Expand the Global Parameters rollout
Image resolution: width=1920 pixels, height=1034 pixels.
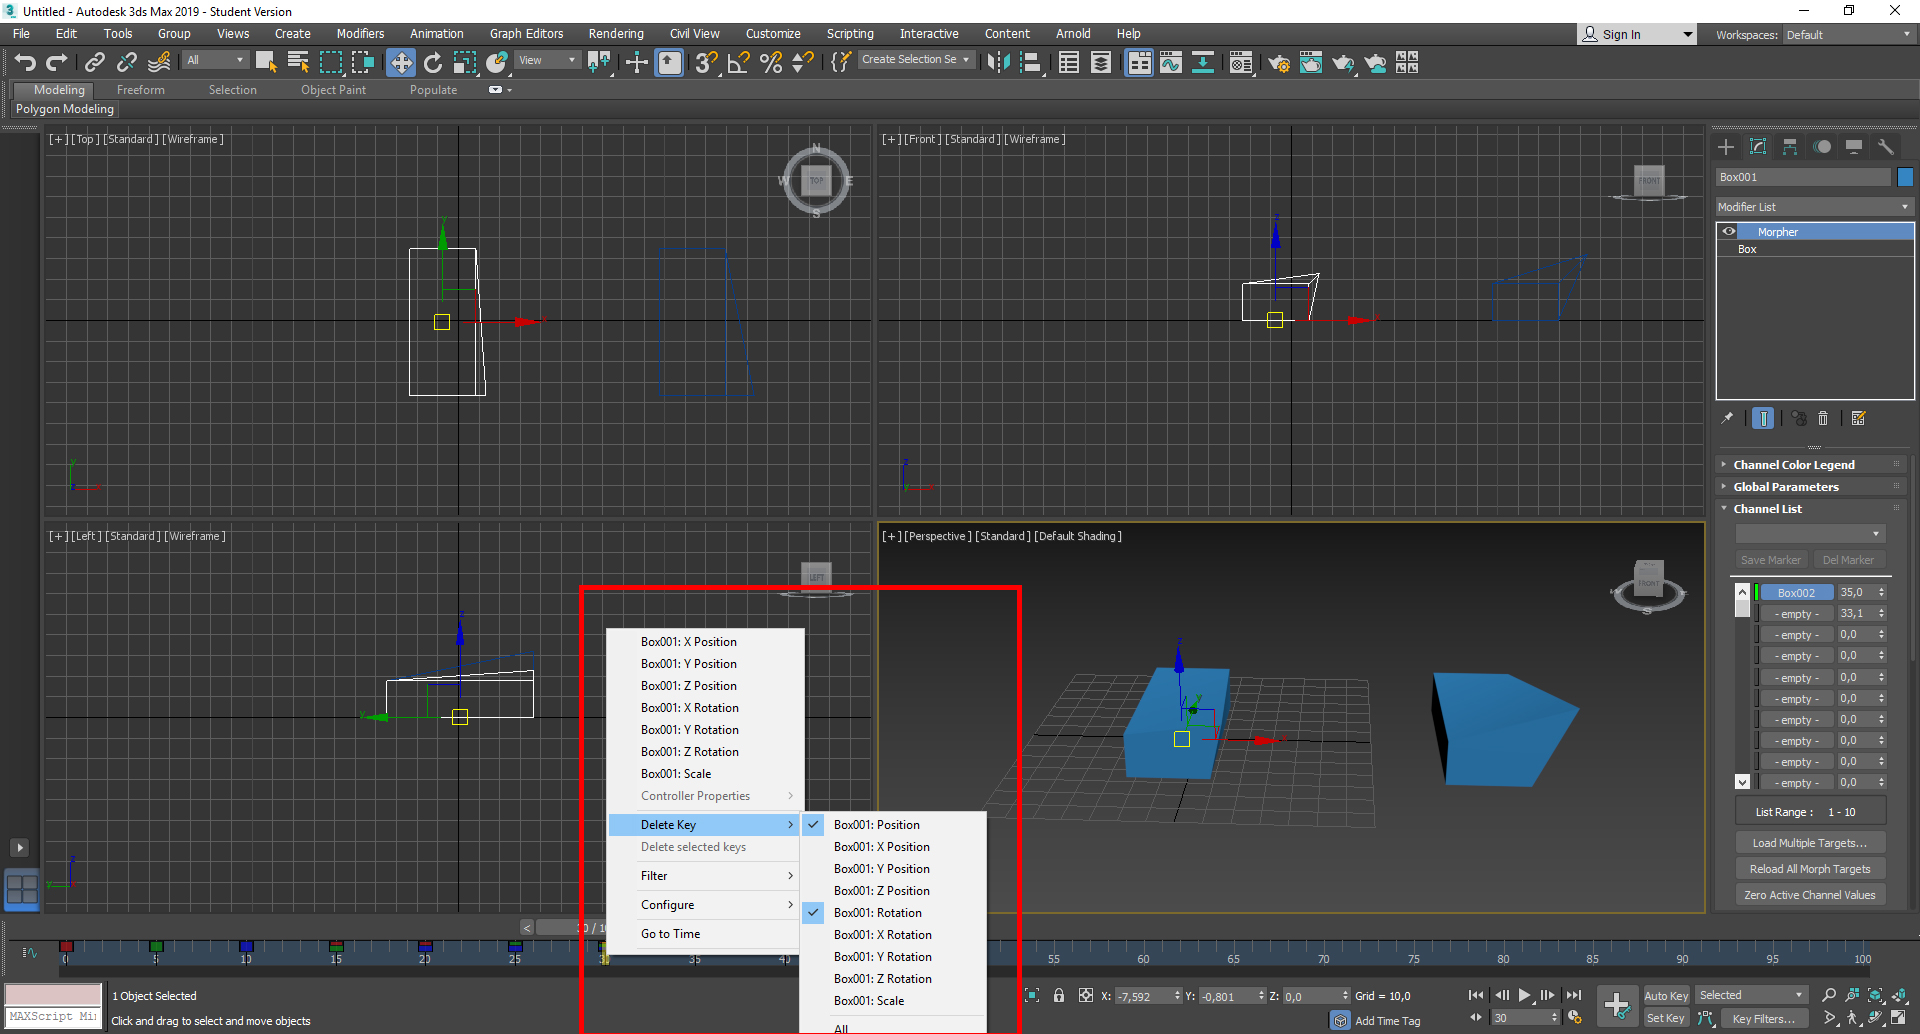click(1786, 487)
